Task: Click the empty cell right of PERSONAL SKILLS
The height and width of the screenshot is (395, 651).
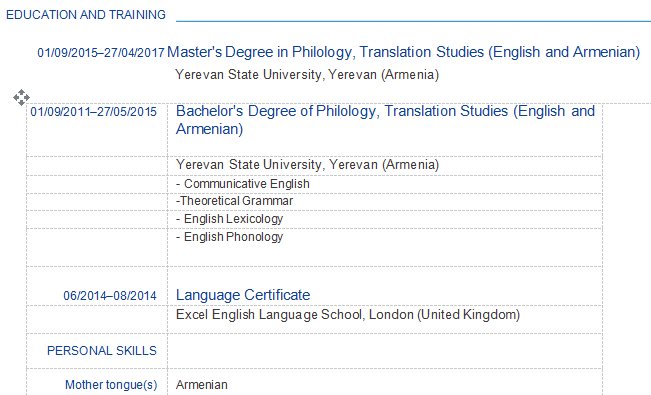Action: [385, 351]
